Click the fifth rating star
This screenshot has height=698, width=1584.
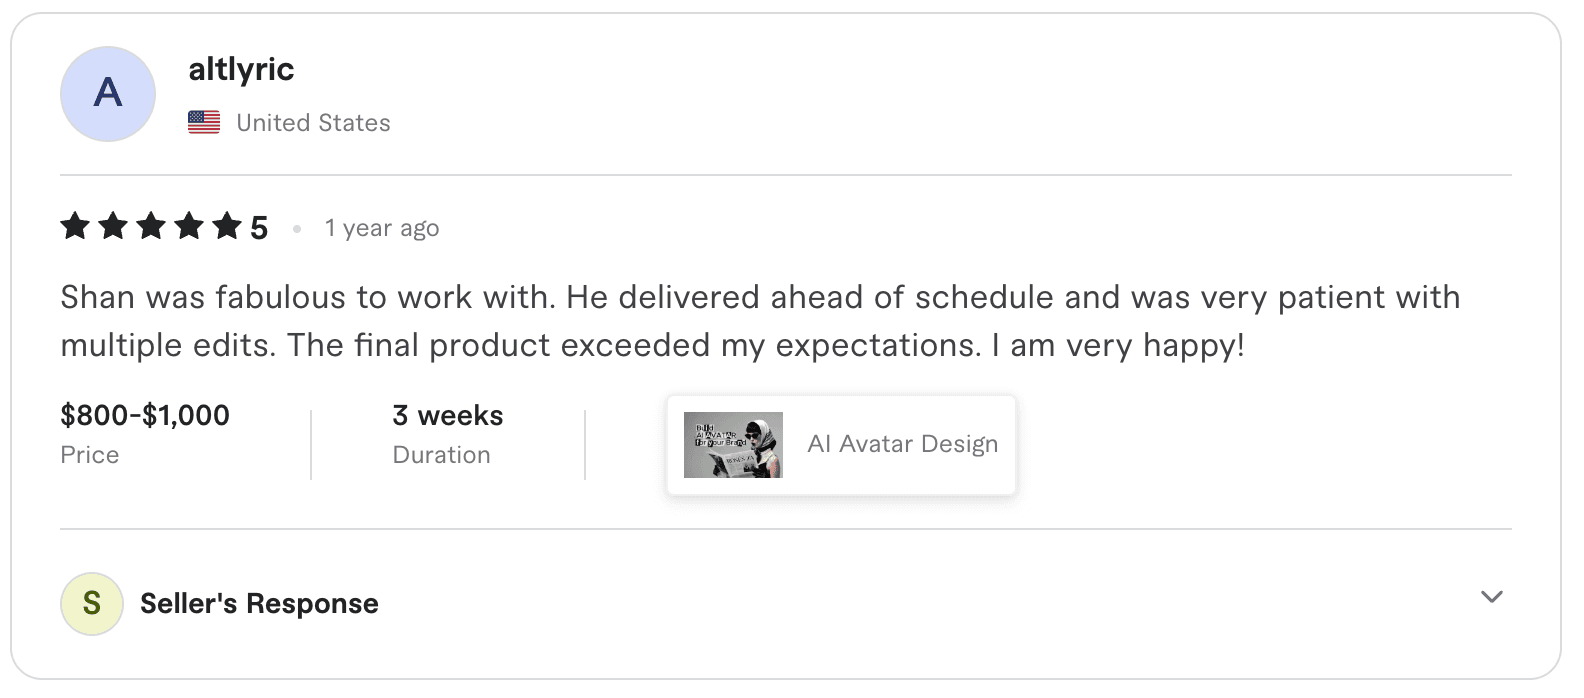(227, 227)
